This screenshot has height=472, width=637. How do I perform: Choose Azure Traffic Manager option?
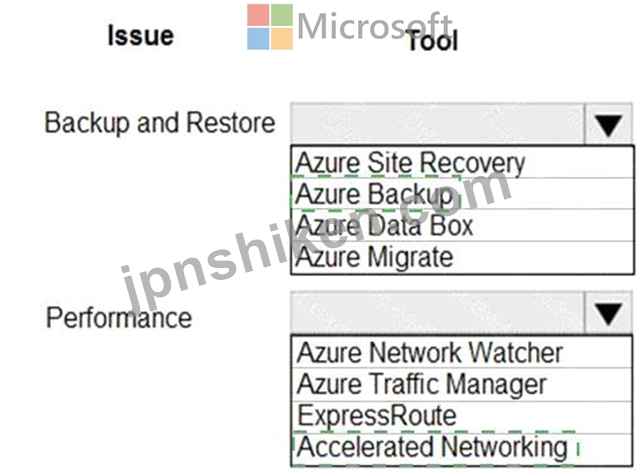(462, 384)
